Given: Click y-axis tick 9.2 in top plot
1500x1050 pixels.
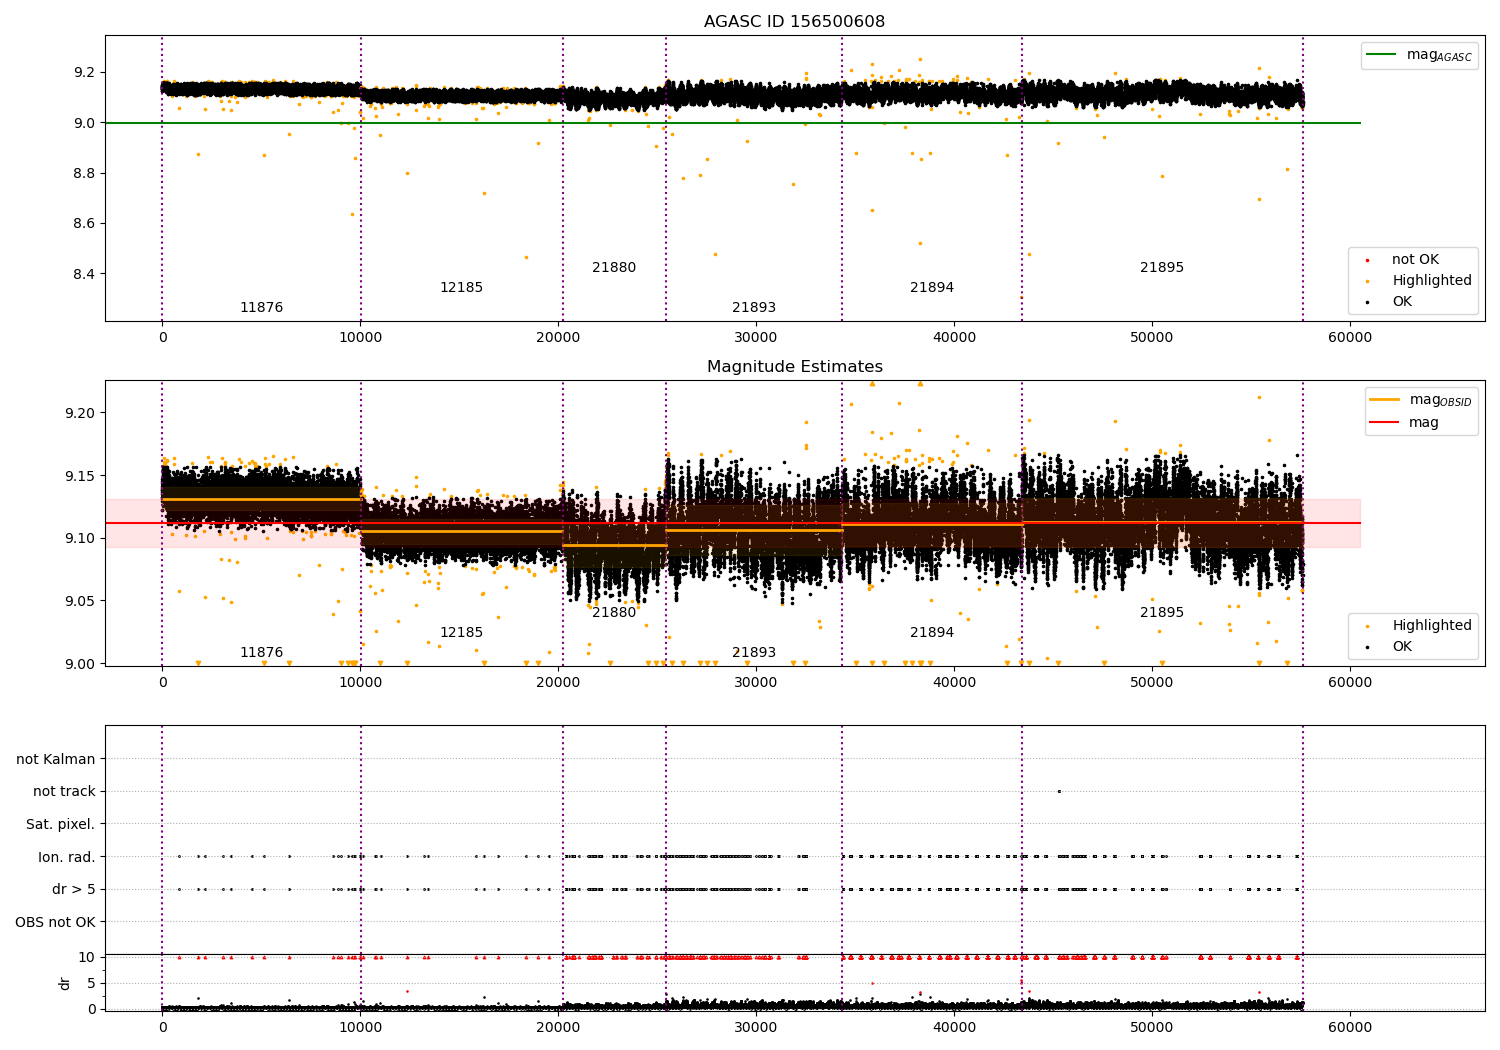Looking at the screenshot, I should click(82, 73).
